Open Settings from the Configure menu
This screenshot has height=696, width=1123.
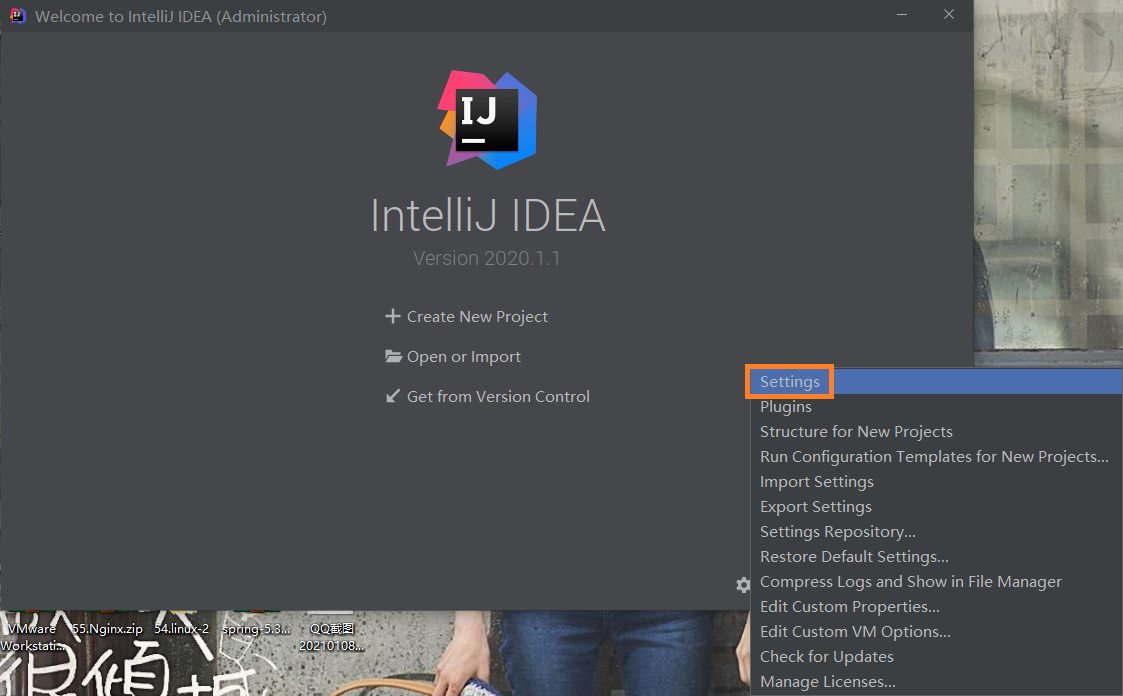click(x=935, y=382)
